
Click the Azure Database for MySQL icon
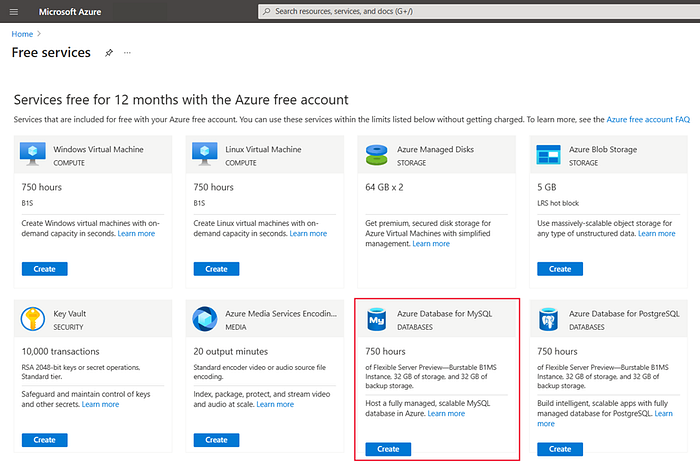pos(377,319)
